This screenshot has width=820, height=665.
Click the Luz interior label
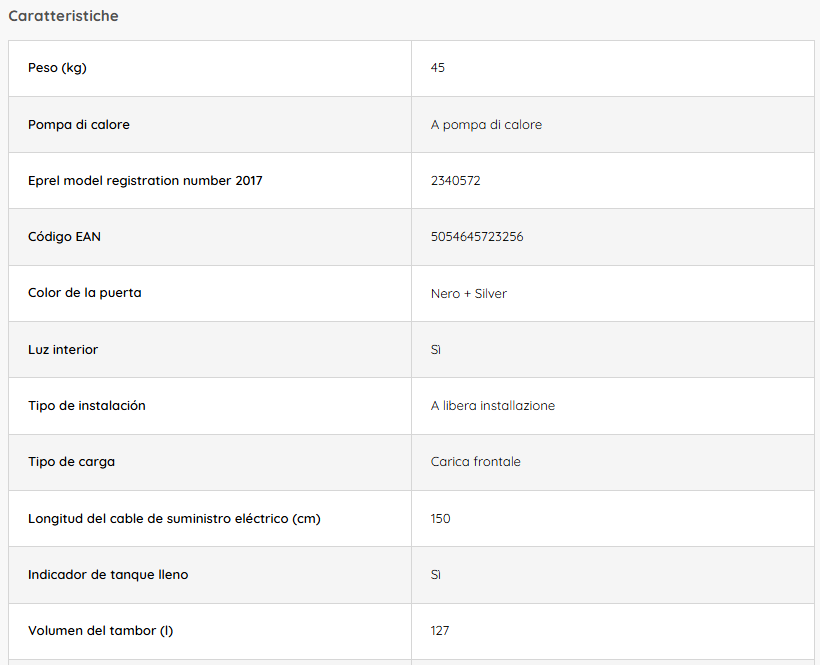(63, 350)
